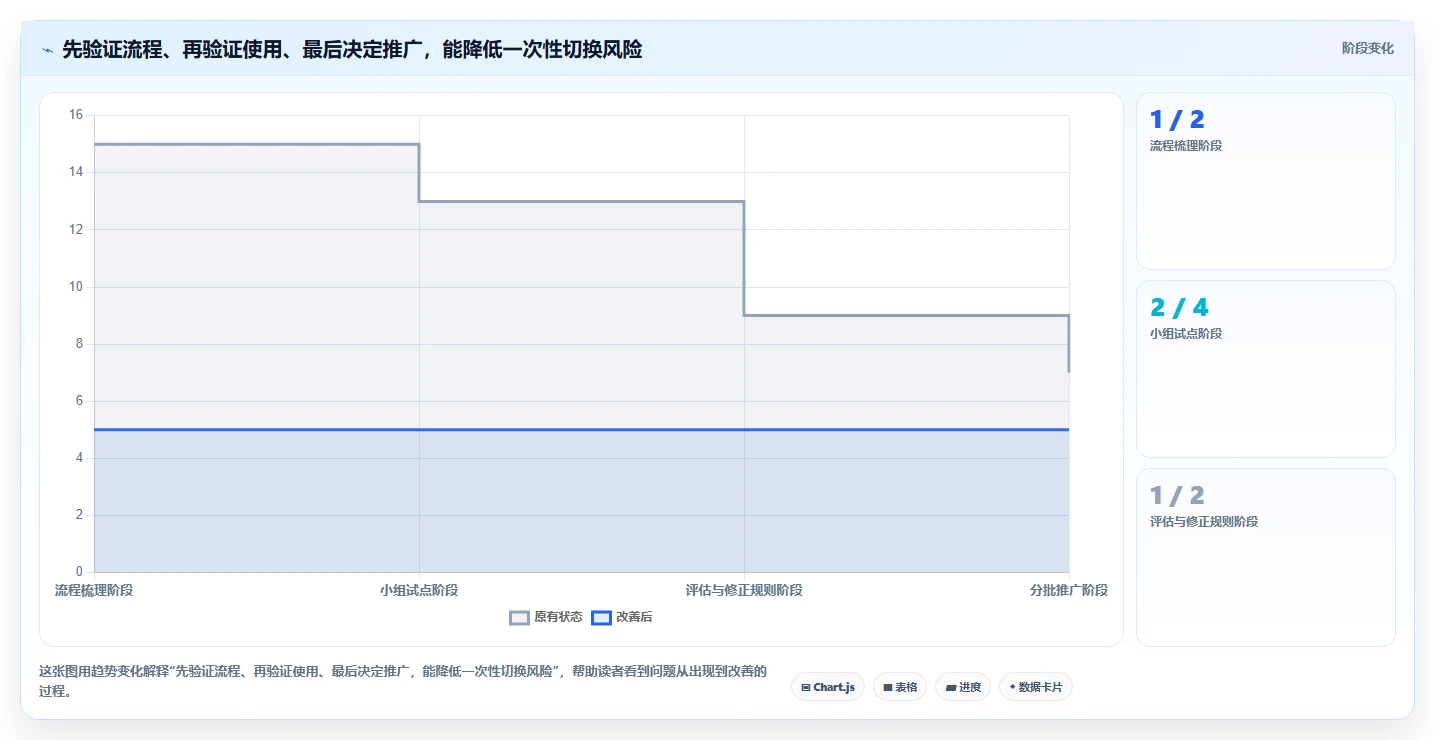This screenshot has height=740, width=1435.
Task: Click y-axis value 16
Action: (76, 115)
